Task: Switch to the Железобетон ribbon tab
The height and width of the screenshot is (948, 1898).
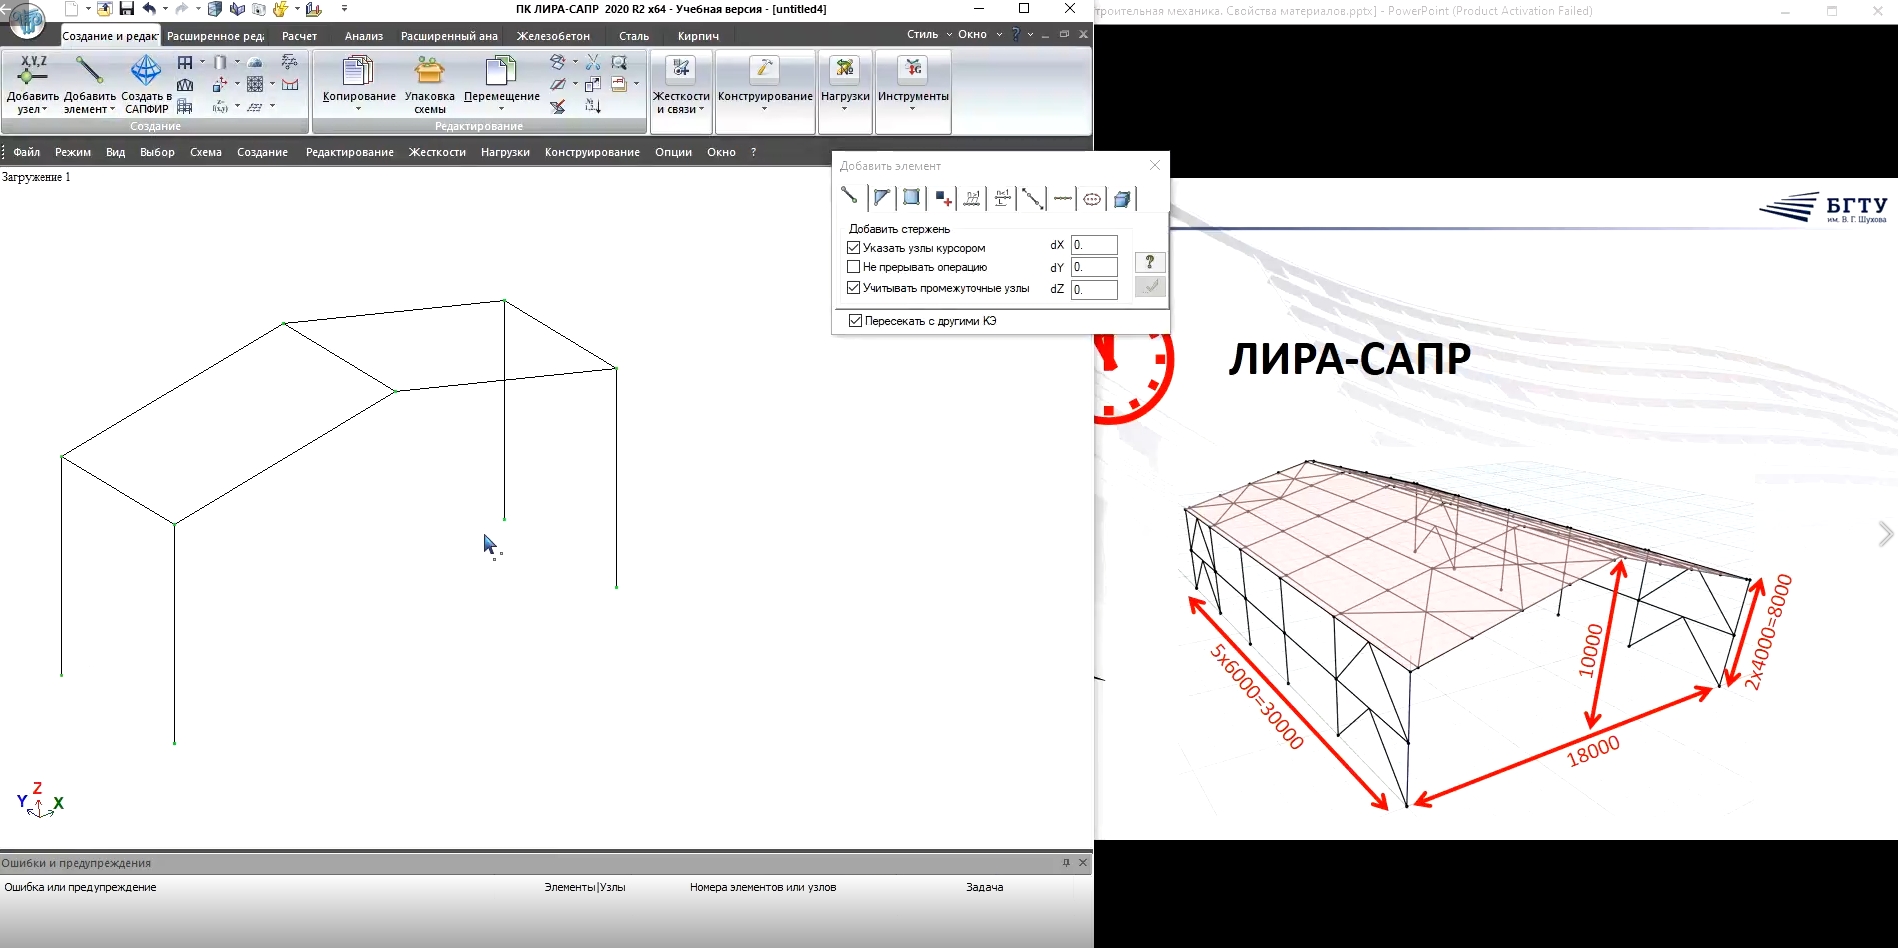Action: (x=553, y=36)
